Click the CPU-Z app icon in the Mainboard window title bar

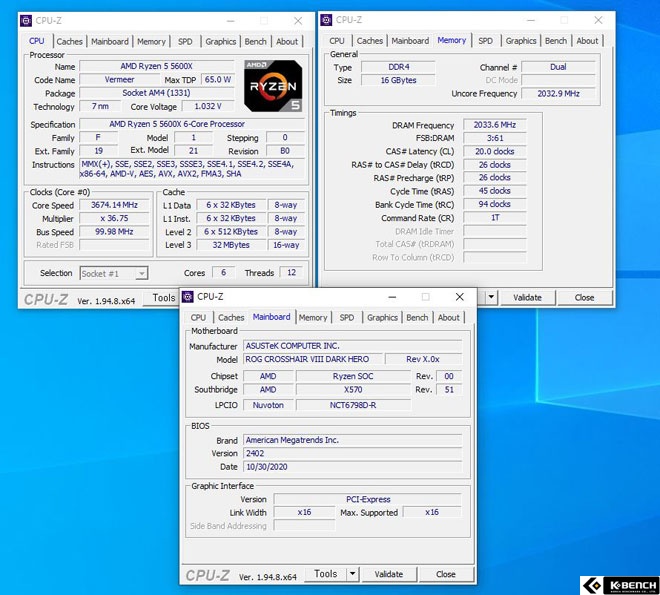pos(188,297)
